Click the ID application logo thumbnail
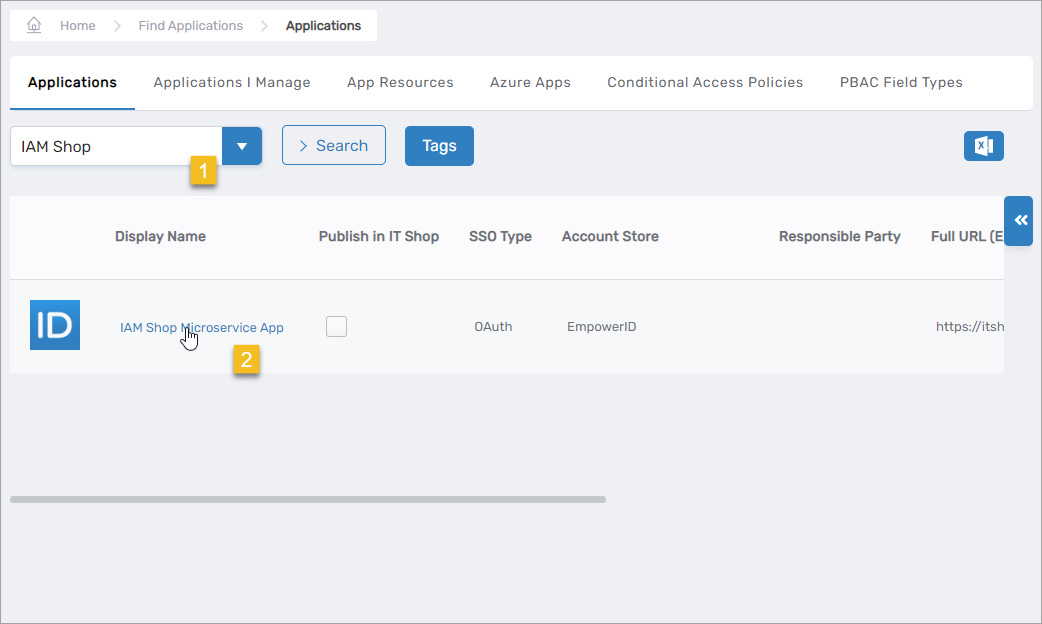 point(55,325)
